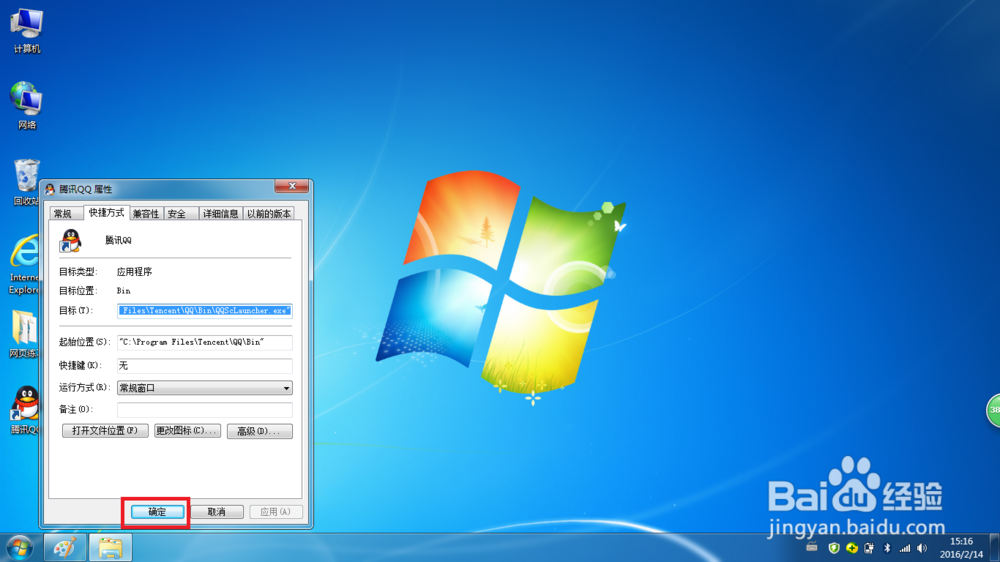This screenshot has height=562, width=1000.
Task: Select the Recycle Bin desktop icon
Action: [x=26, y=182]
